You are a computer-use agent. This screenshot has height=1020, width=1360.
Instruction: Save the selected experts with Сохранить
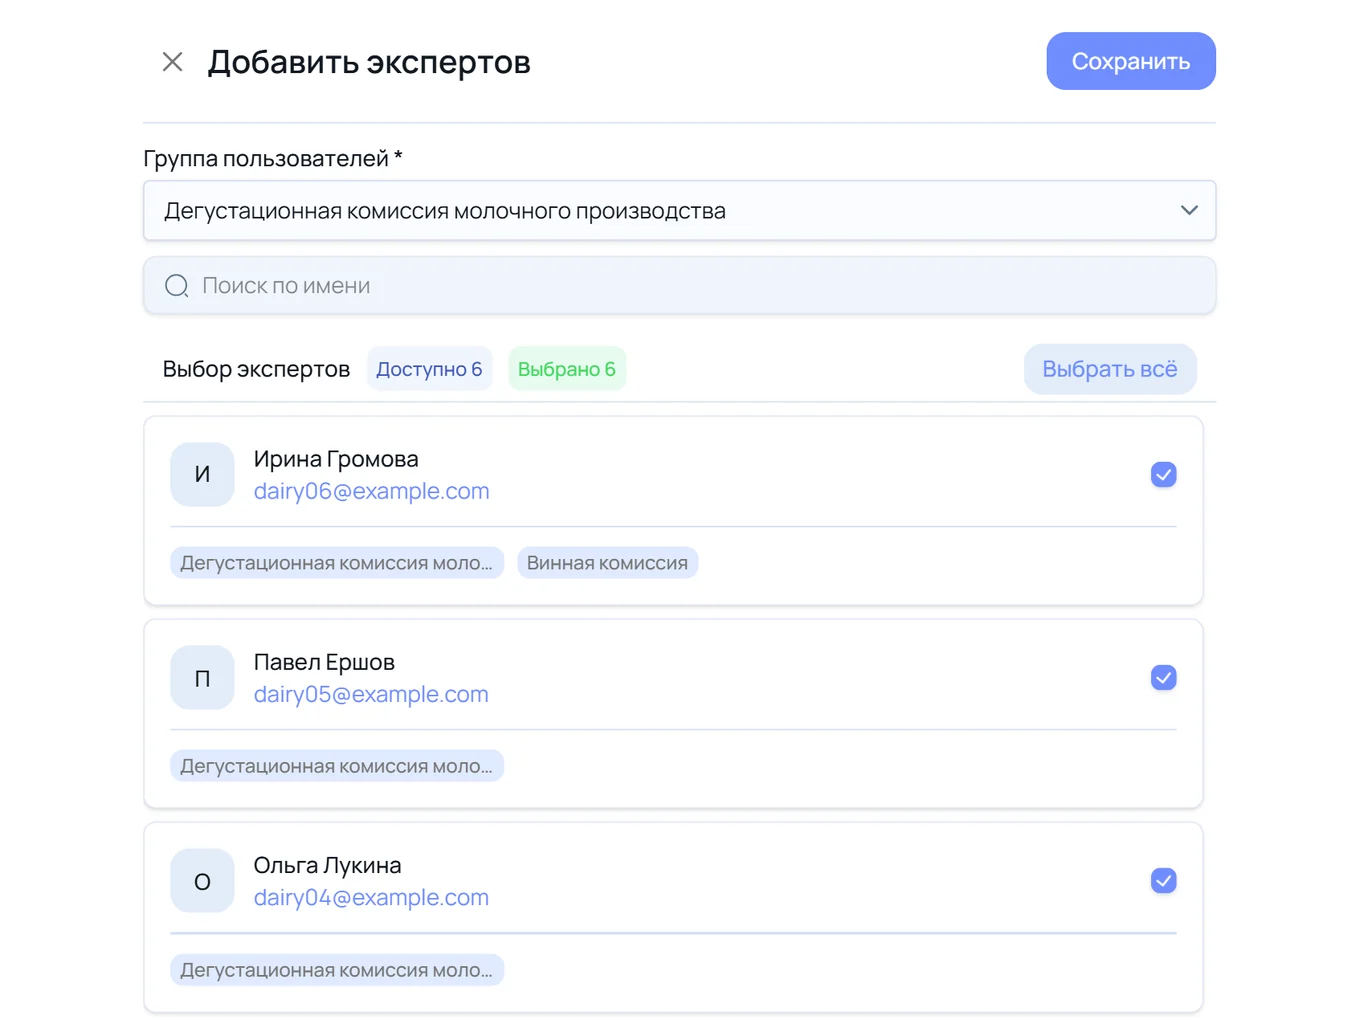(1131, 61)
